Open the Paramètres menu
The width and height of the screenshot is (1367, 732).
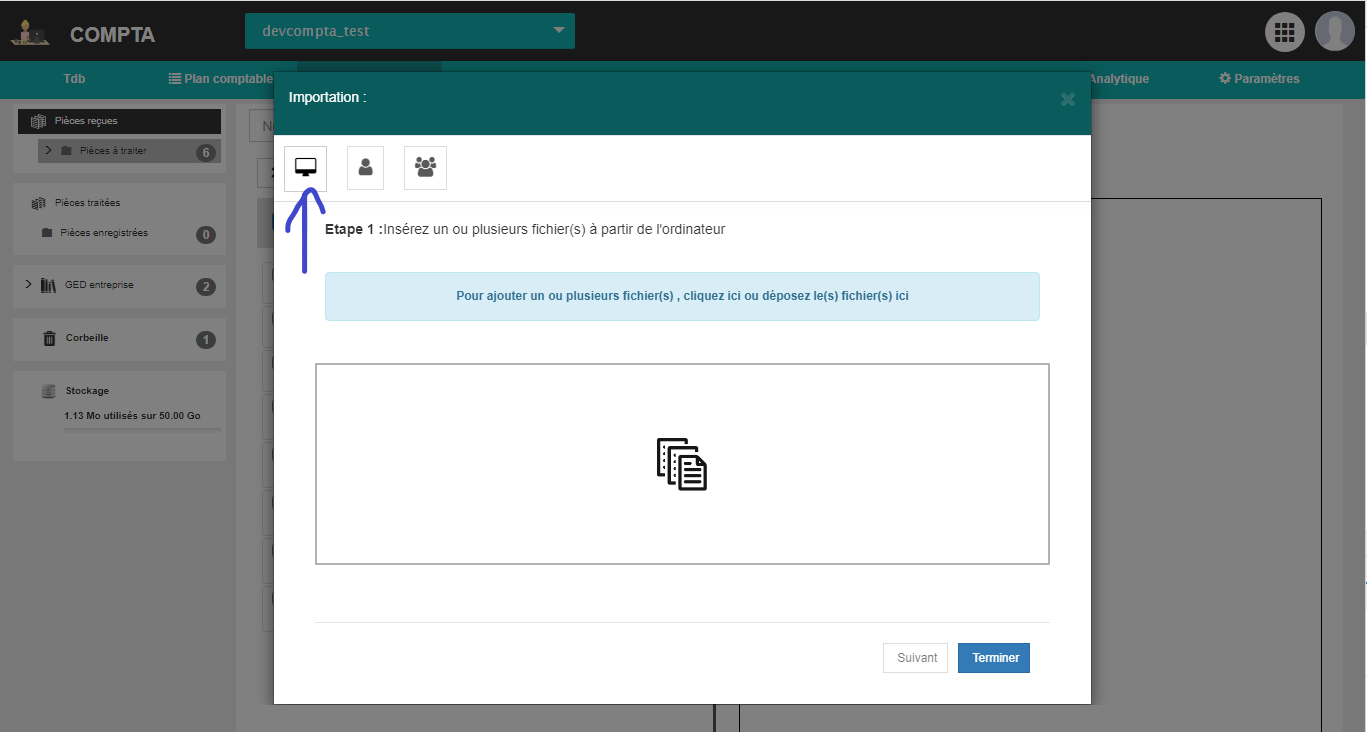[x=1259, y=79]
